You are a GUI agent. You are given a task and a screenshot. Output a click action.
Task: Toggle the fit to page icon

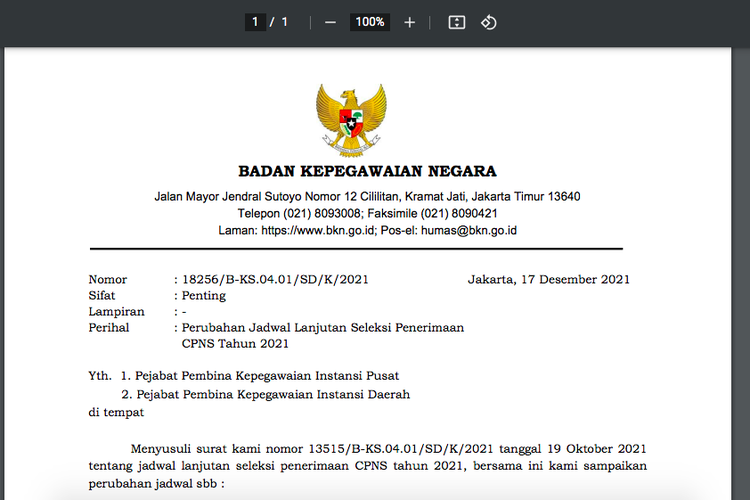pos(456,22)
